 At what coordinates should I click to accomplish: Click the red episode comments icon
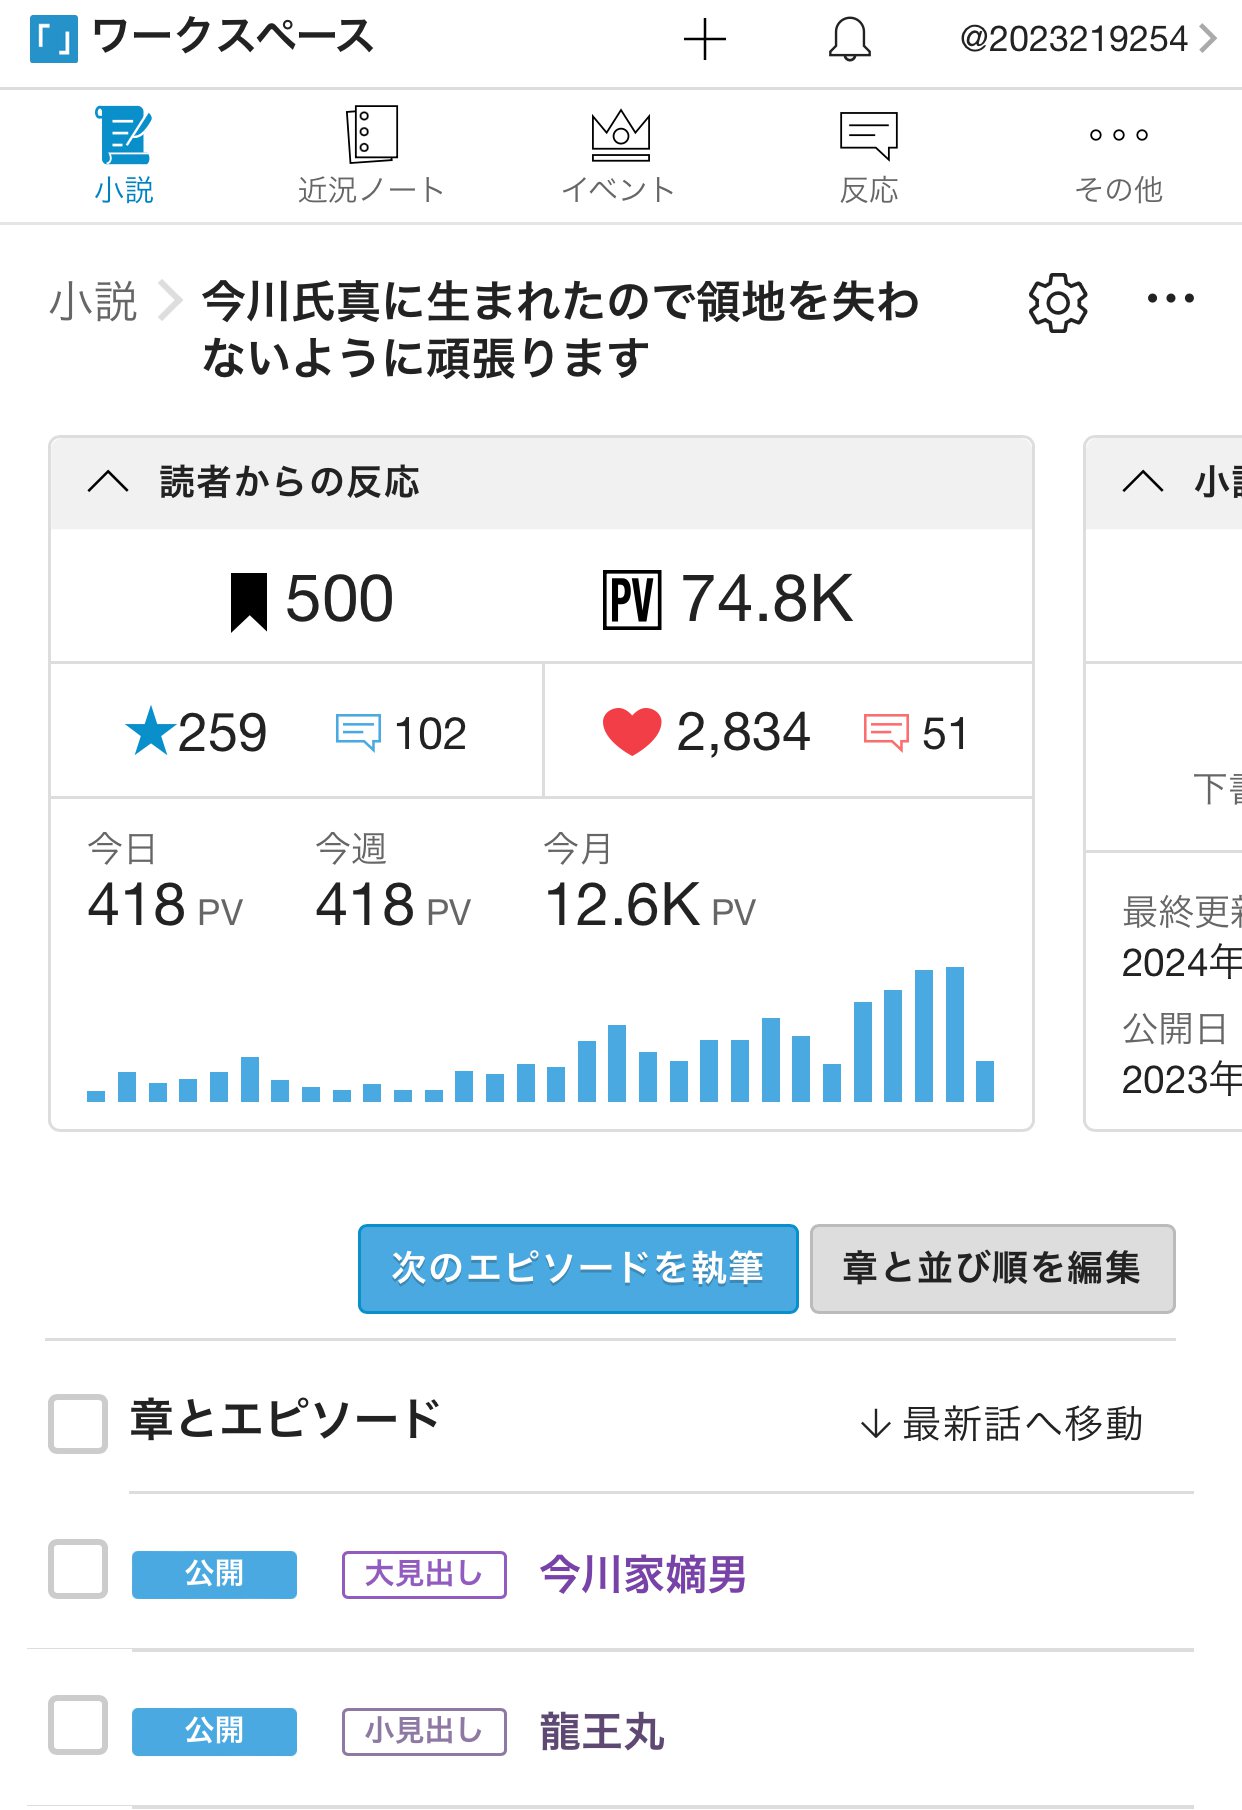point(886,732)
